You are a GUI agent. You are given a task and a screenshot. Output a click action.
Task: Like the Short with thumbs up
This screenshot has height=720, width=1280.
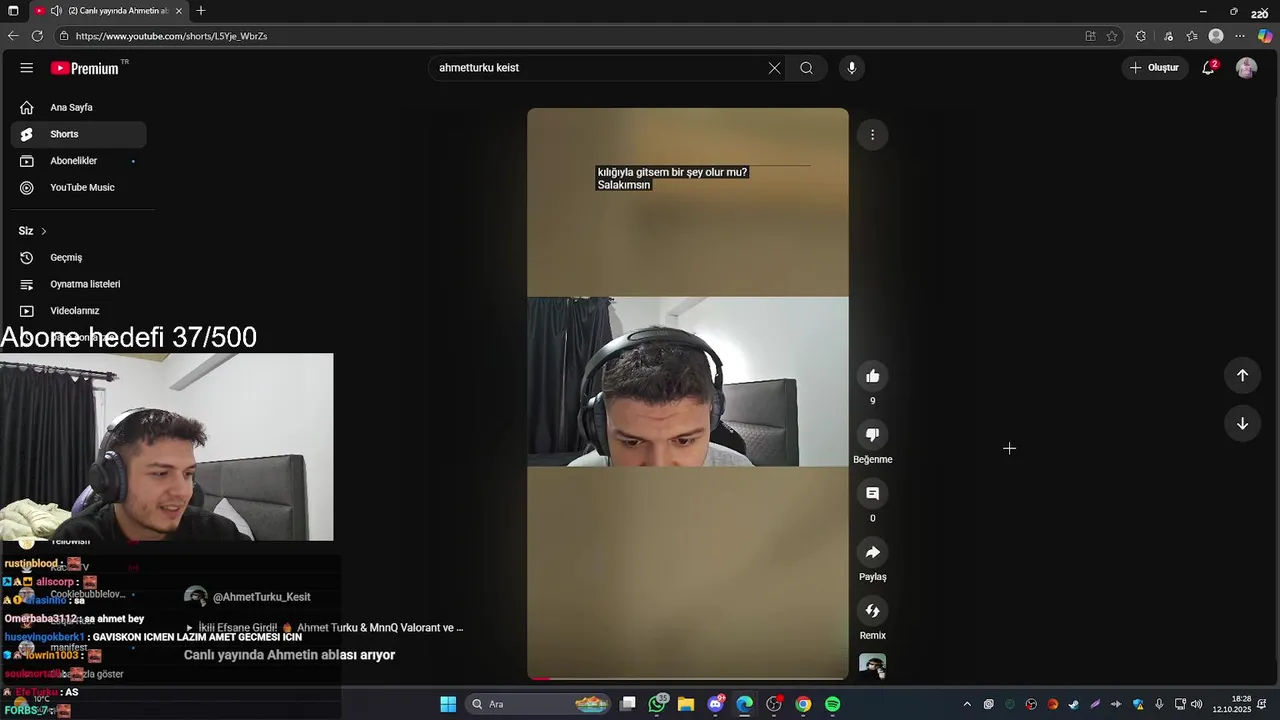coord(872,376)
